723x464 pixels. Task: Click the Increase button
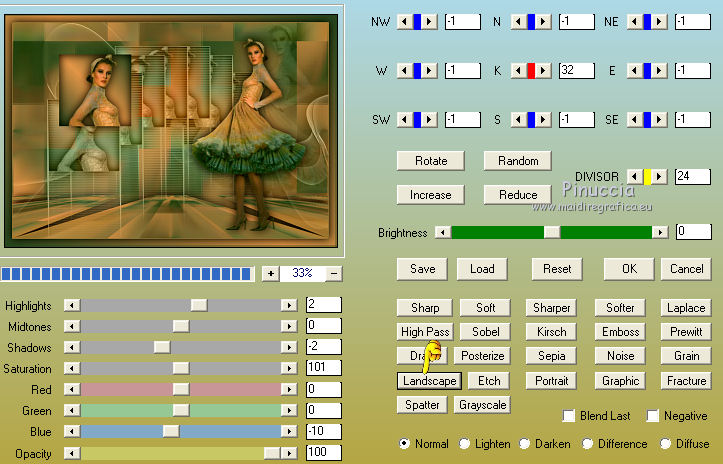click(x=431, y=195)
